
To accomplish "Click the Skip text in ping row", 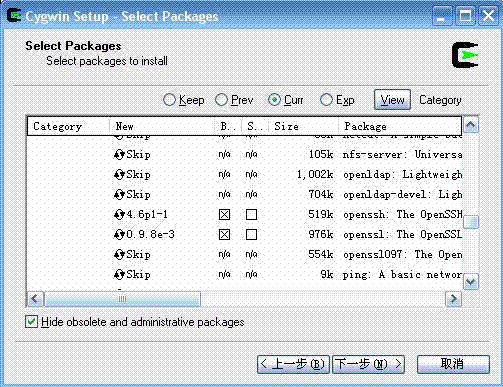I will coord(138,275).
